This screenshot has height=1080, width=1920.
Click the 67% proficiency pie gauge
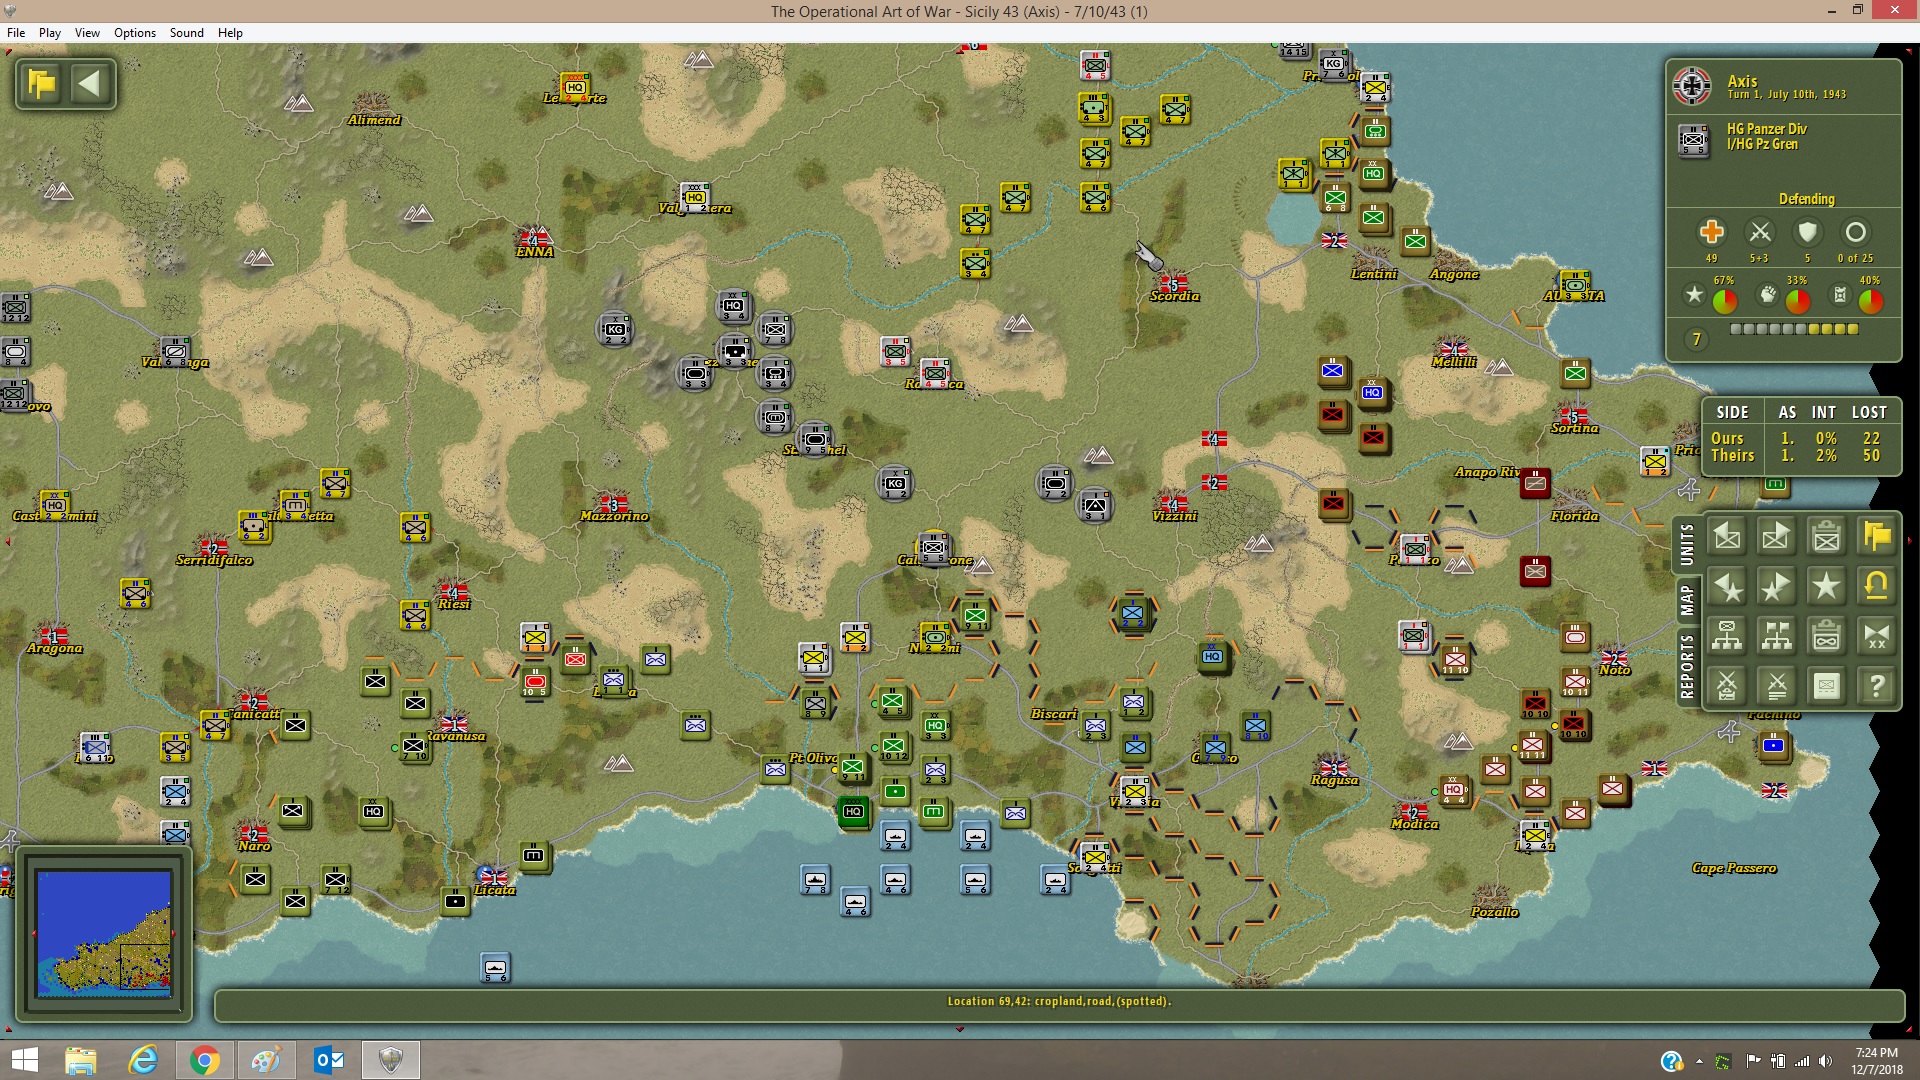tap(1725, 300)
